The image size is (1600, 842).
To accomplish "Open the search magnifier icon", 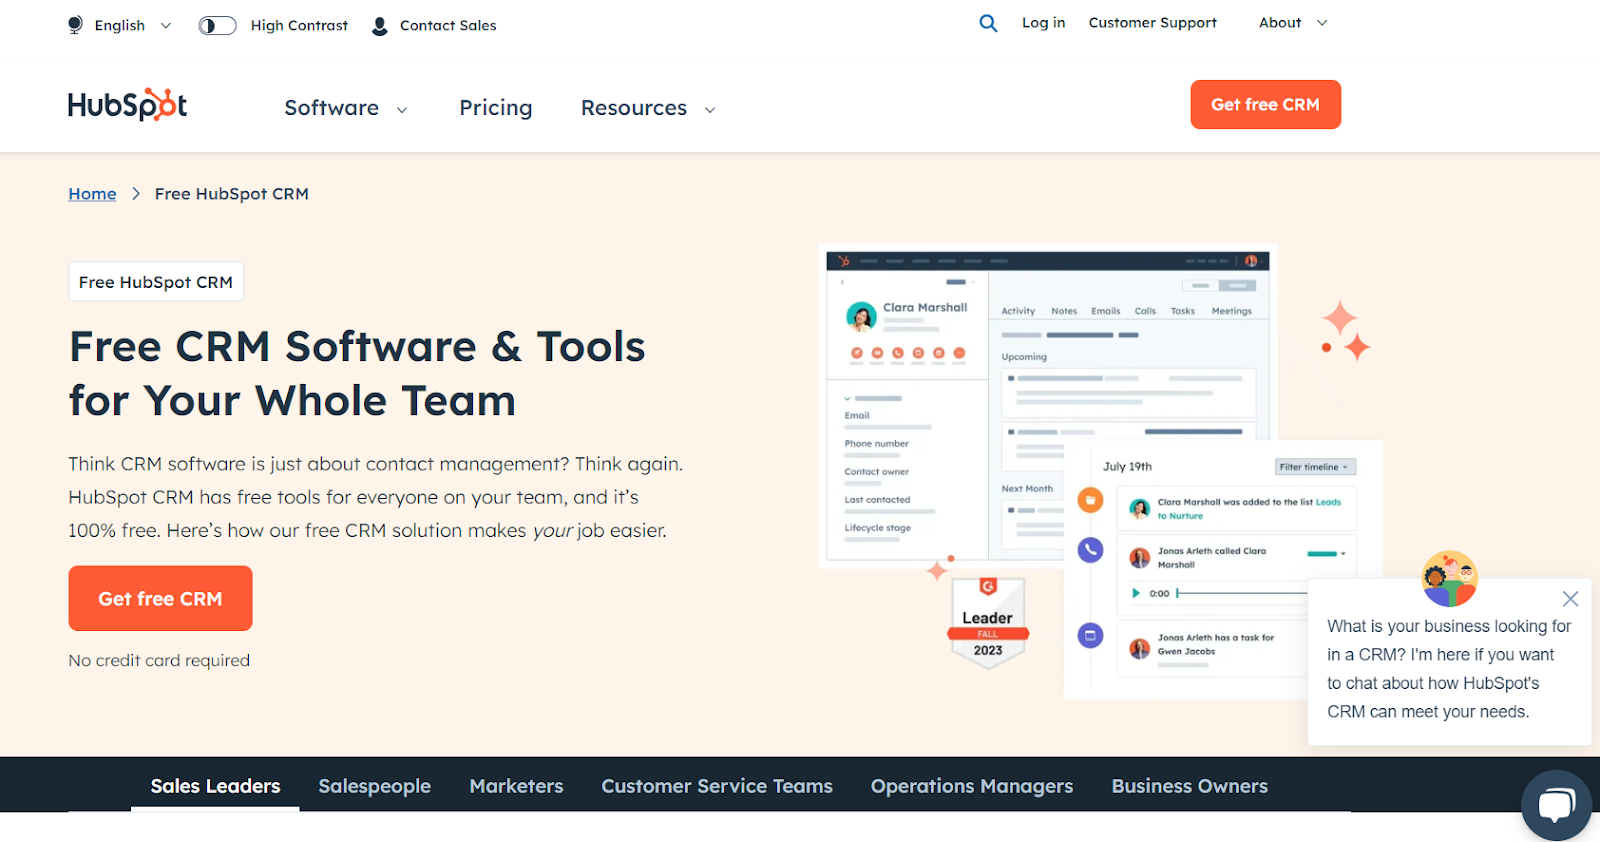I will 988,23.
